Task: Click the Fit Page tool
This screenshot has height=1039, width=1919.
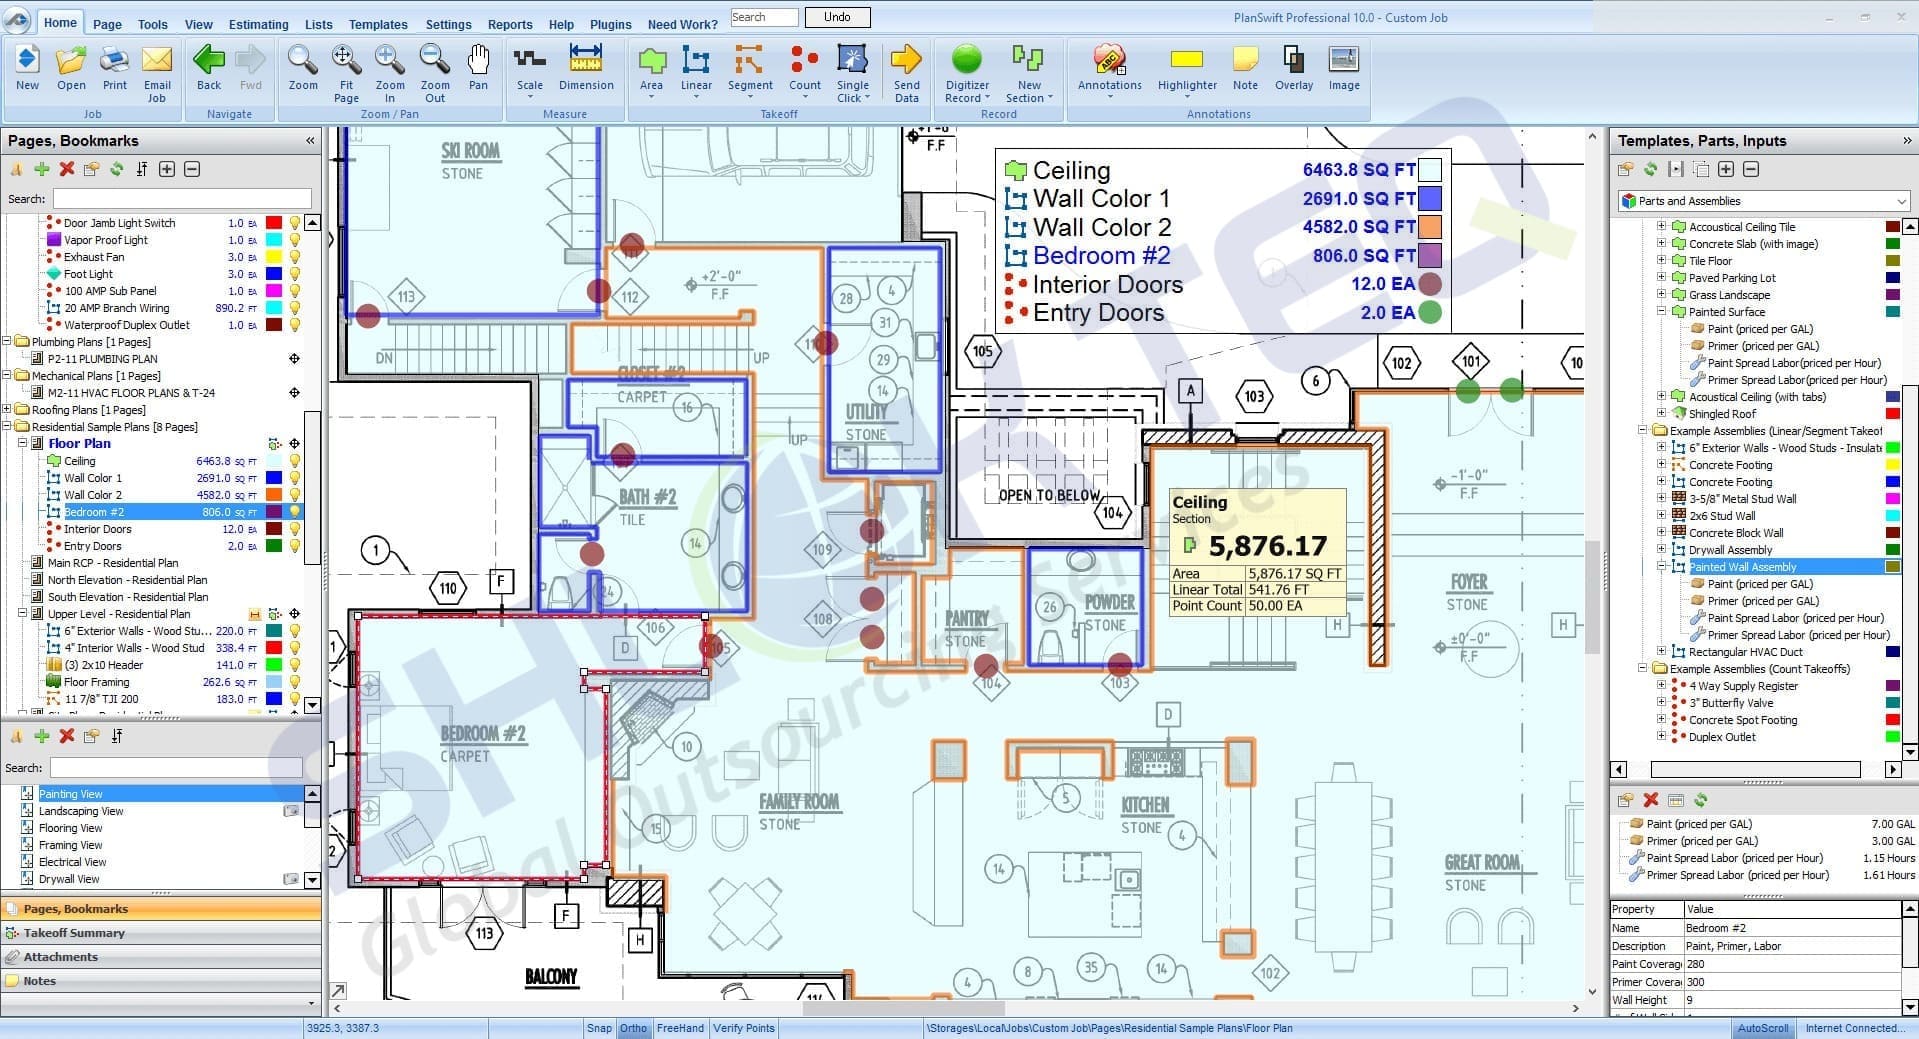Action: click(346, 73)
